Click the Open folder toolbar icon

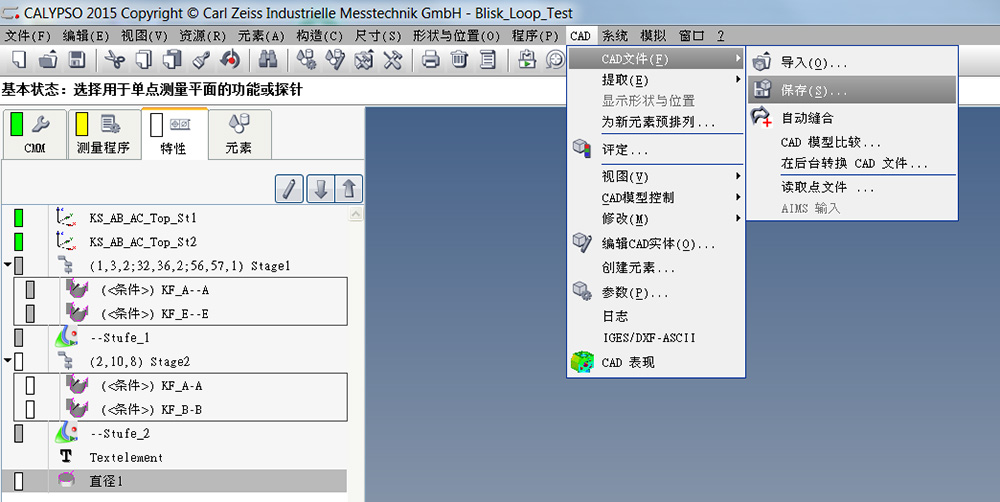(48, 60)
